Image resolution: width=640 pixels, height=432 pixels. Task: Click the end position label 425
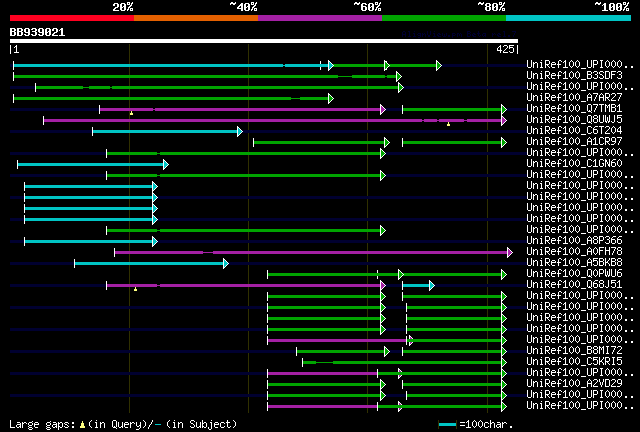505,49
